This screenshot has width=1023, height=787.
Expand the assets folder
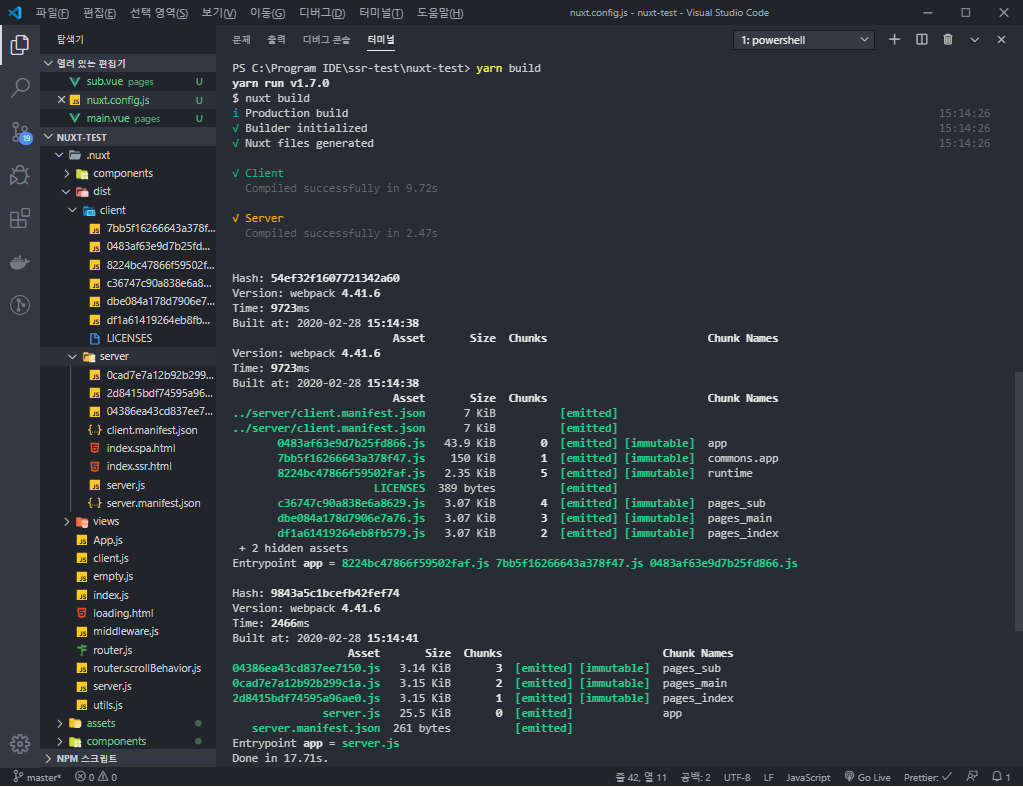[x=60, y=723]
